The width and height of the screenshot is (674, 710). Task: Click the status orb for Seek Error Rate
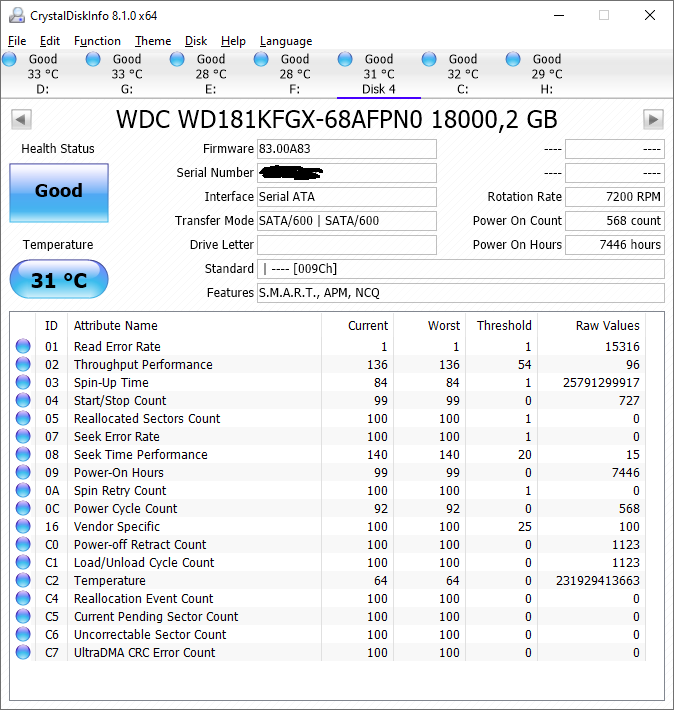(x=23, y=437)
